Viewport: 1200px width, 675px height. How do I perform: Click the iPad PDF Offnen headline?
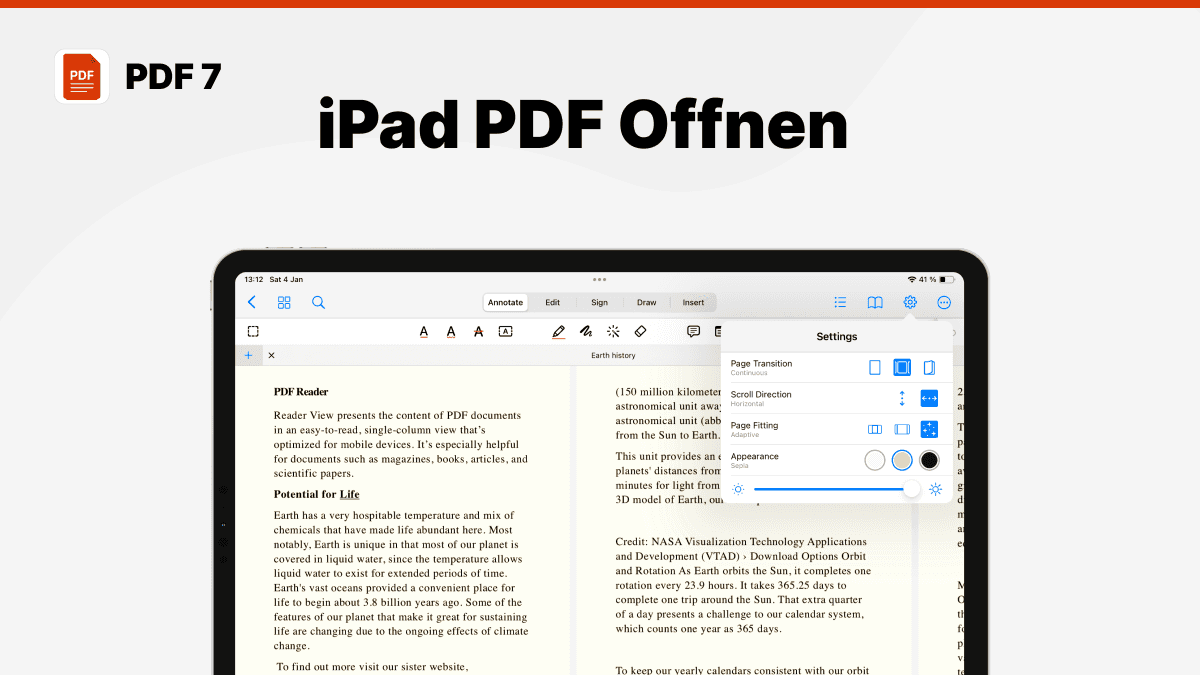click(583, 124)
